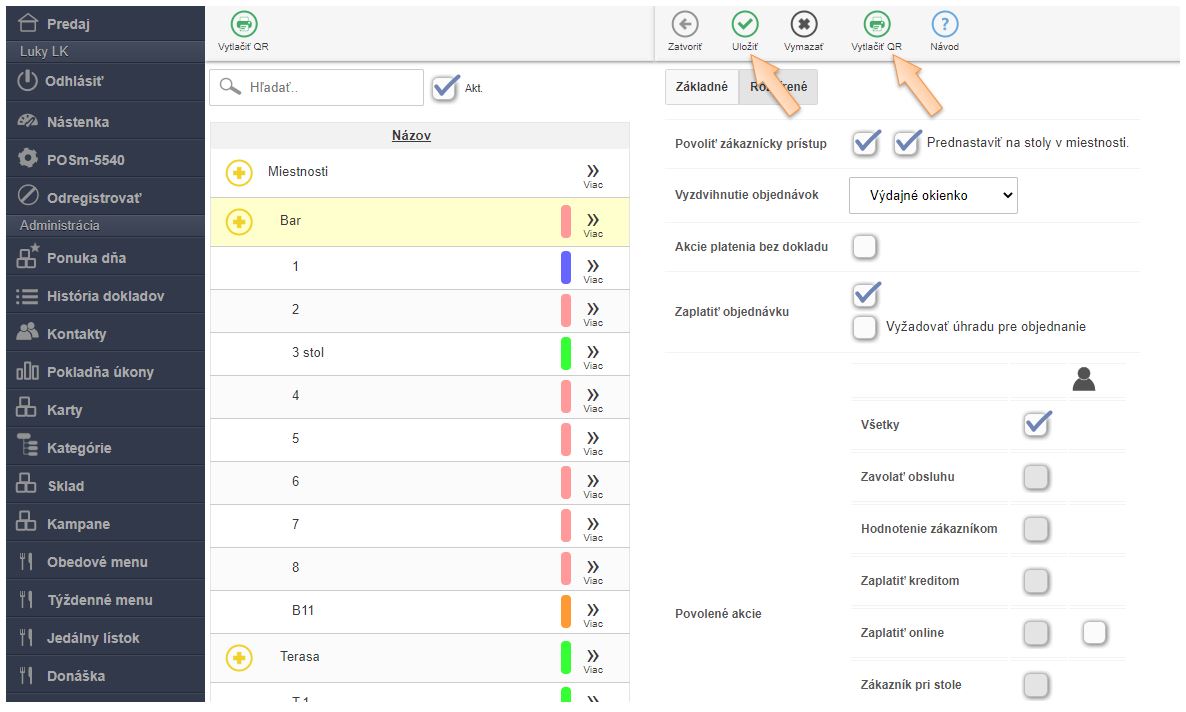Switch to the Základné tab

coord(701,87)
